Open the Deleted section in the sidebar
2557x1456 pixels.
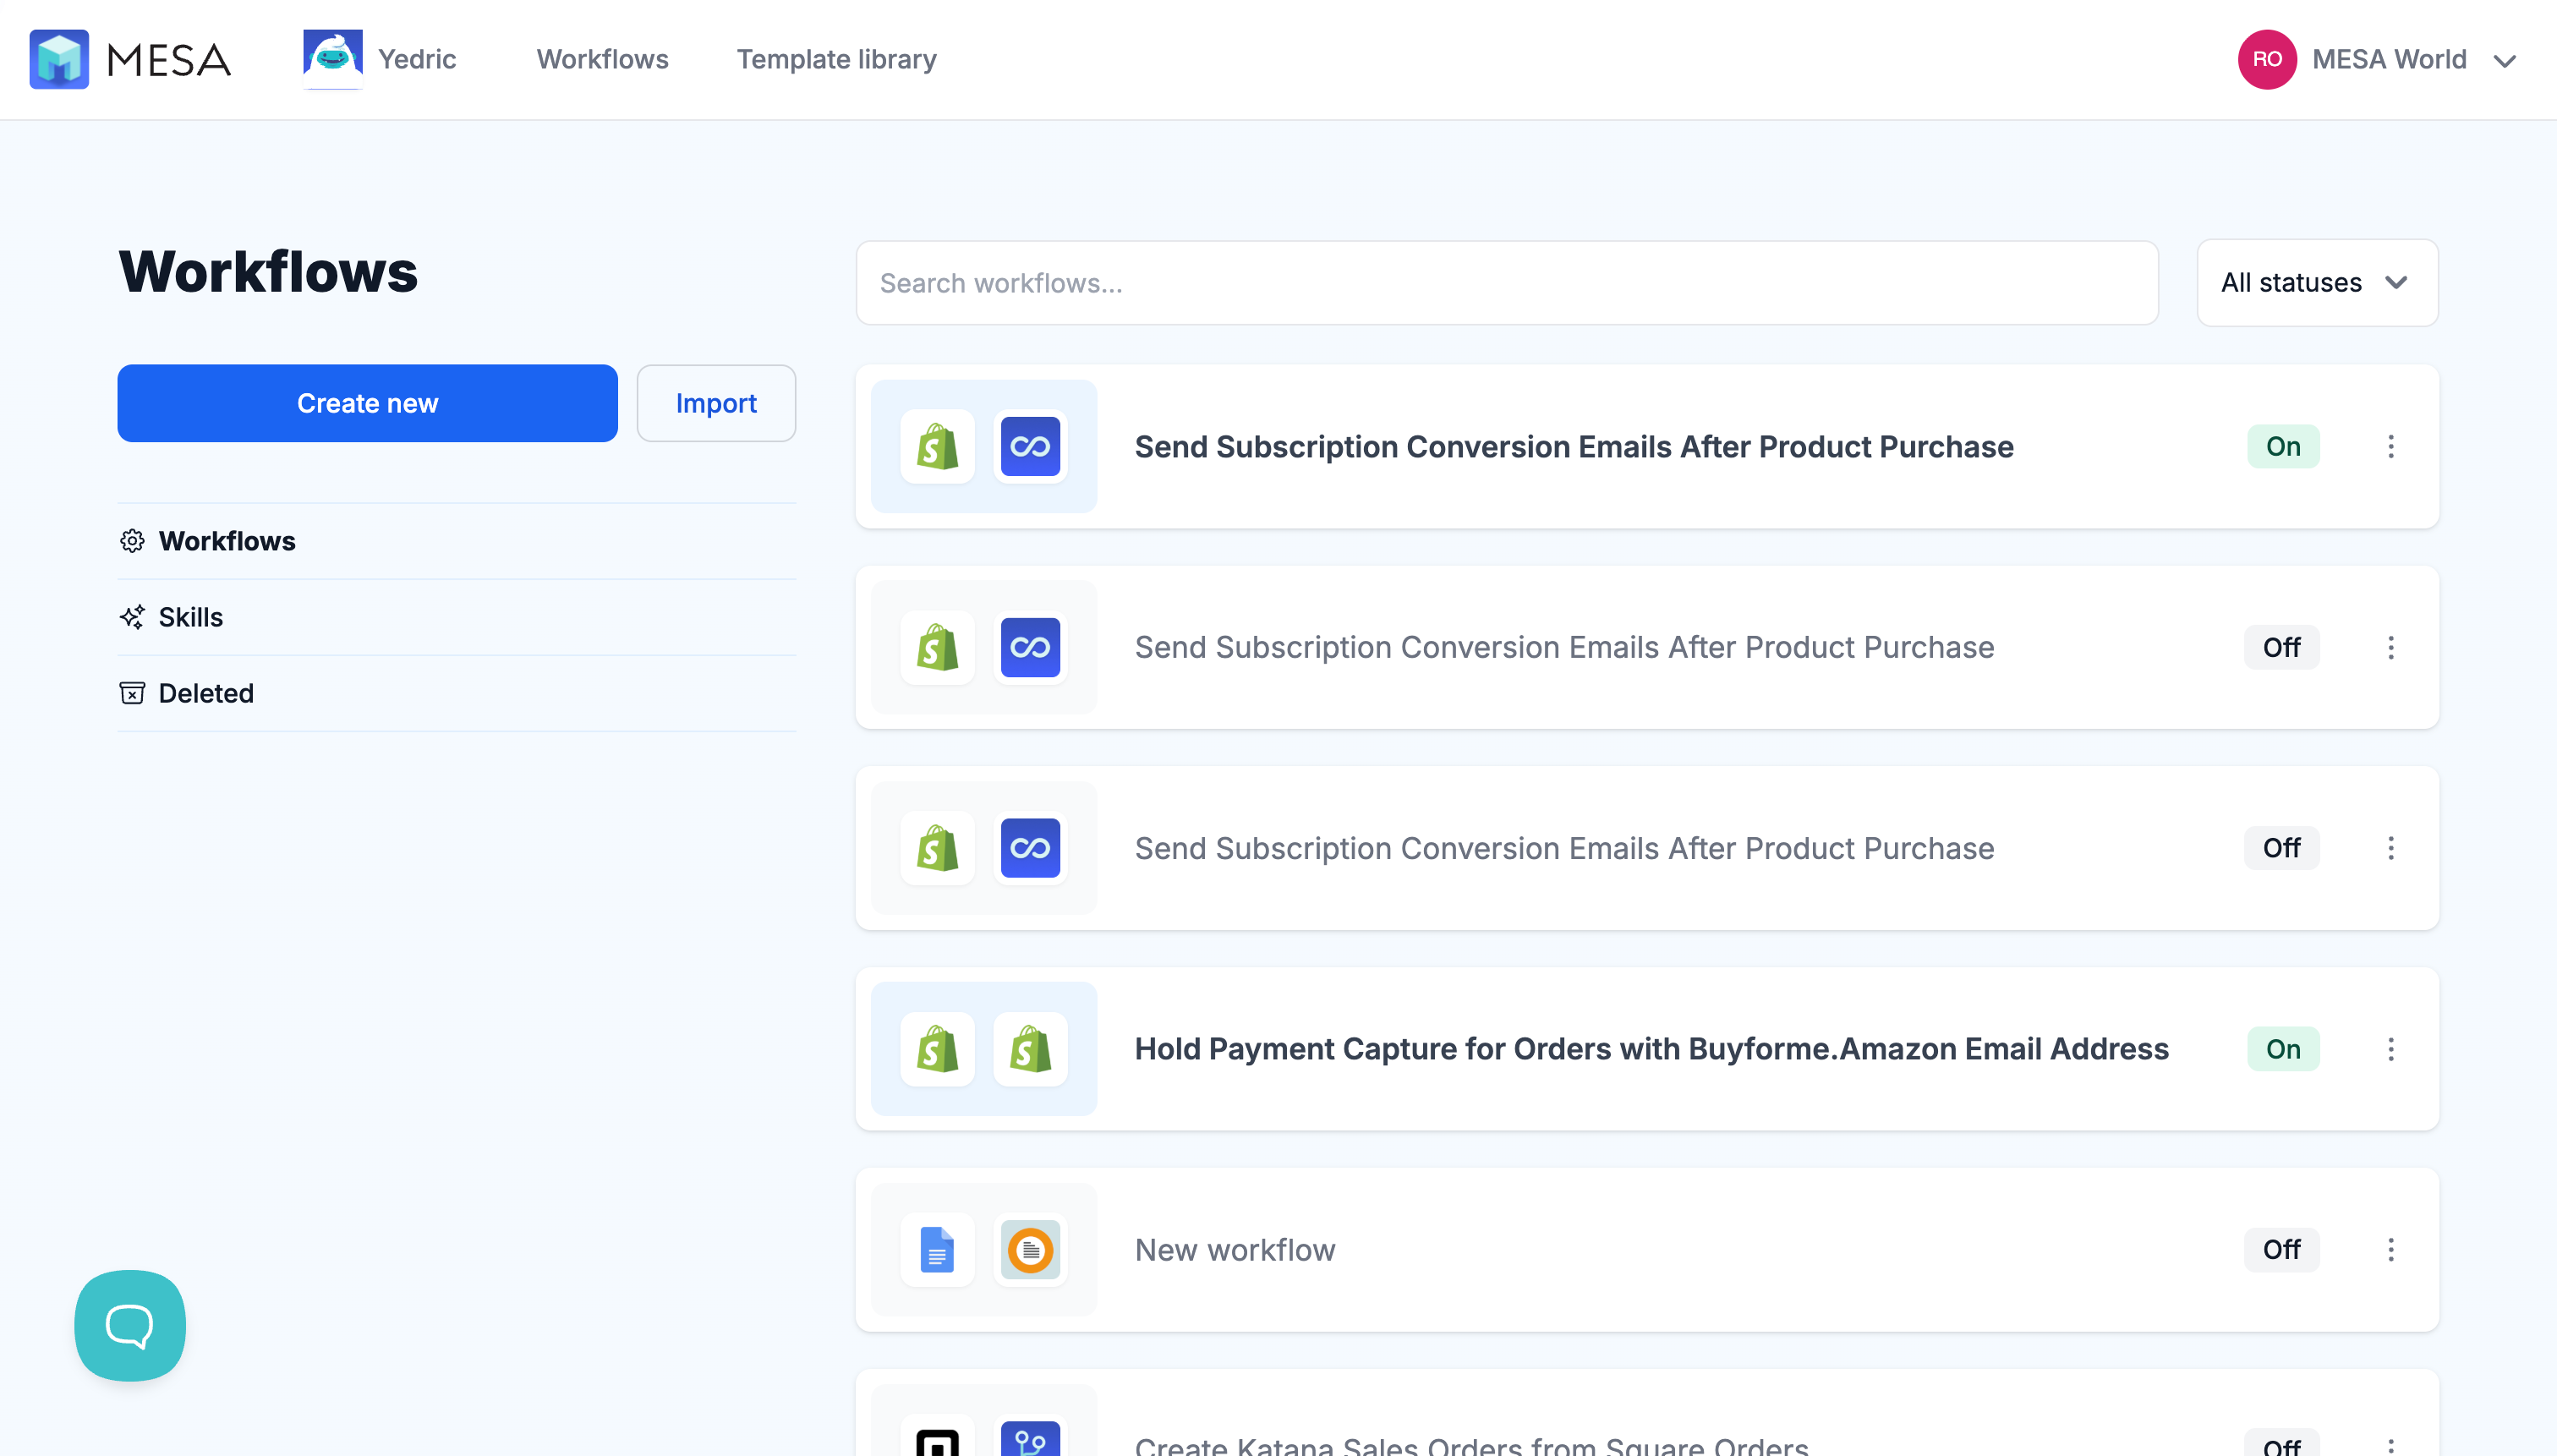[x=457, y=693]
